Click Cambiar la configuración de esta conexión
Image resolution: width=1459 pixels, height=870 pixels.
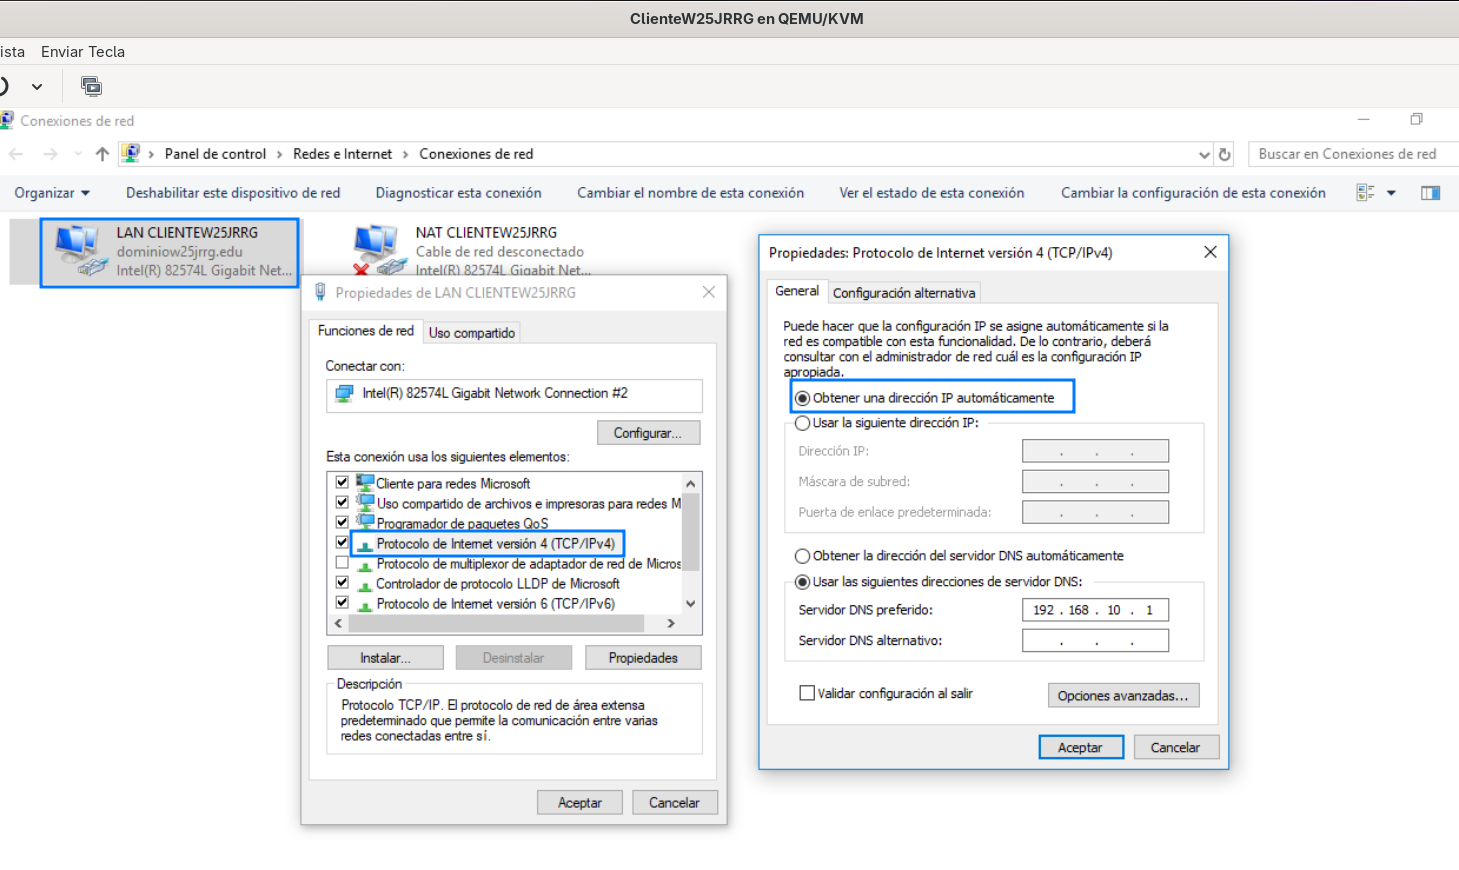coord(1194,193)
